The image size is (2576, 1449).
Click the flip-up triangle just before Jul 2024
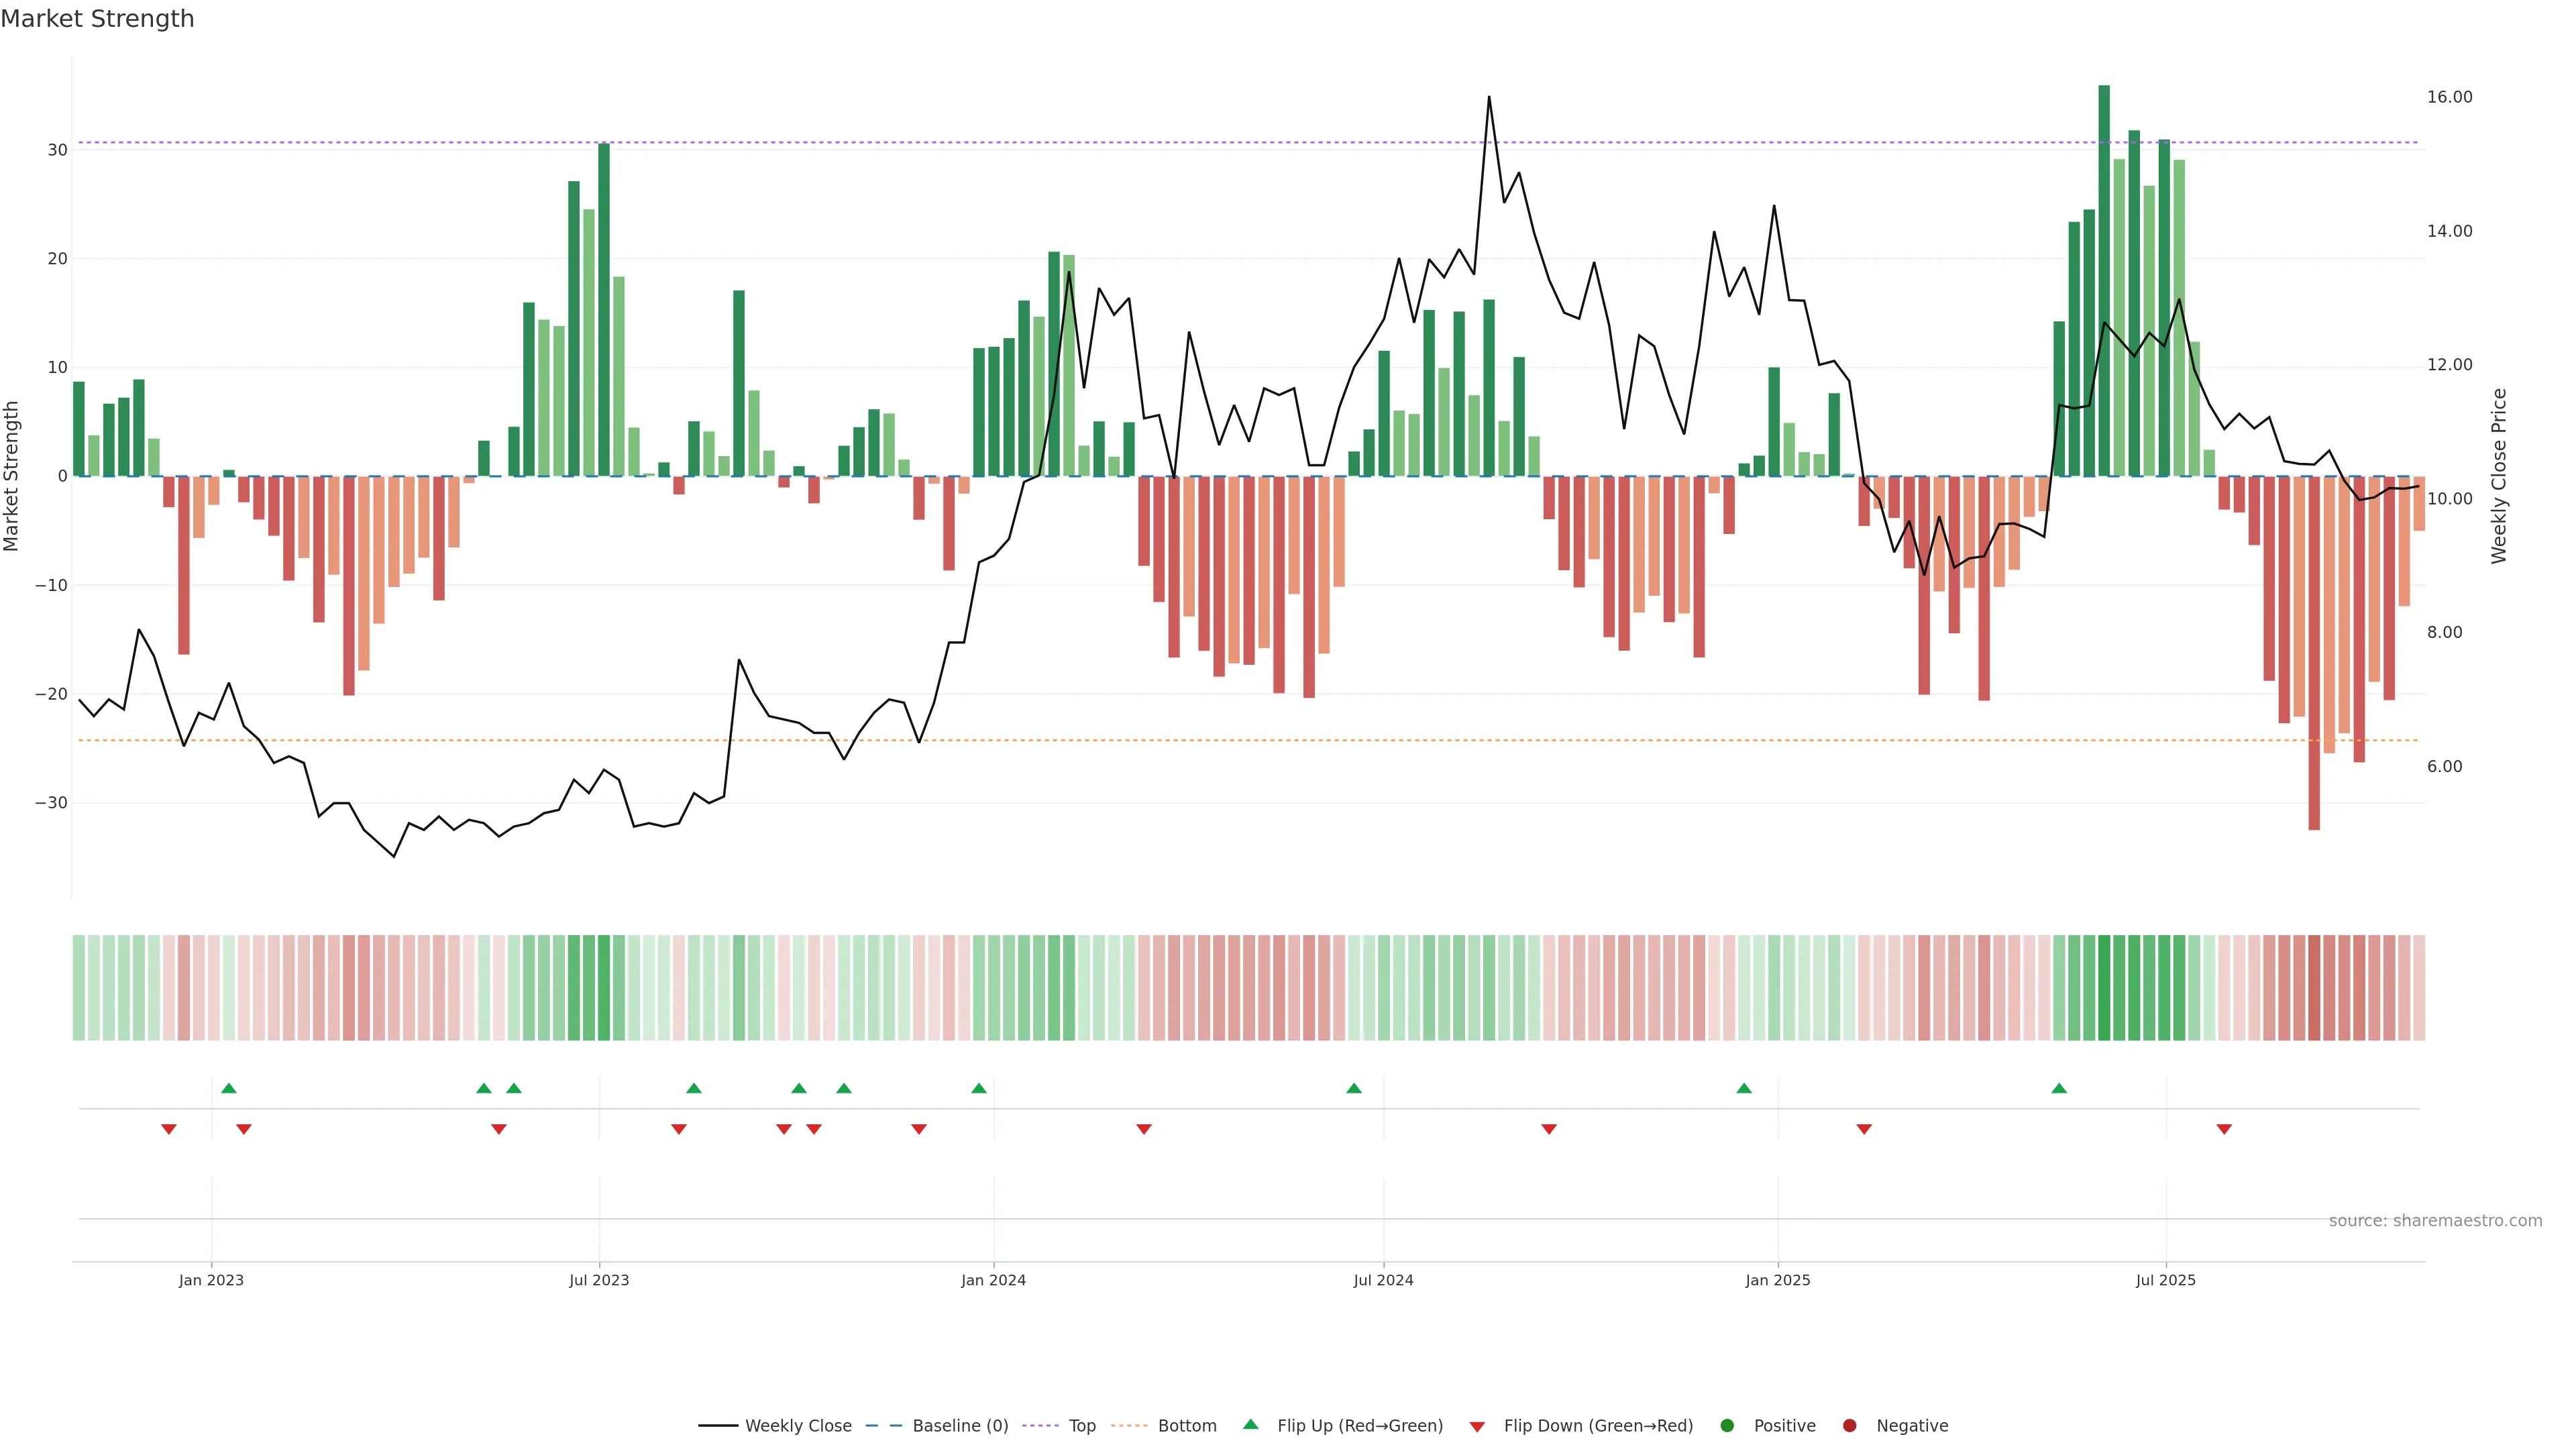[1354, 1088]
